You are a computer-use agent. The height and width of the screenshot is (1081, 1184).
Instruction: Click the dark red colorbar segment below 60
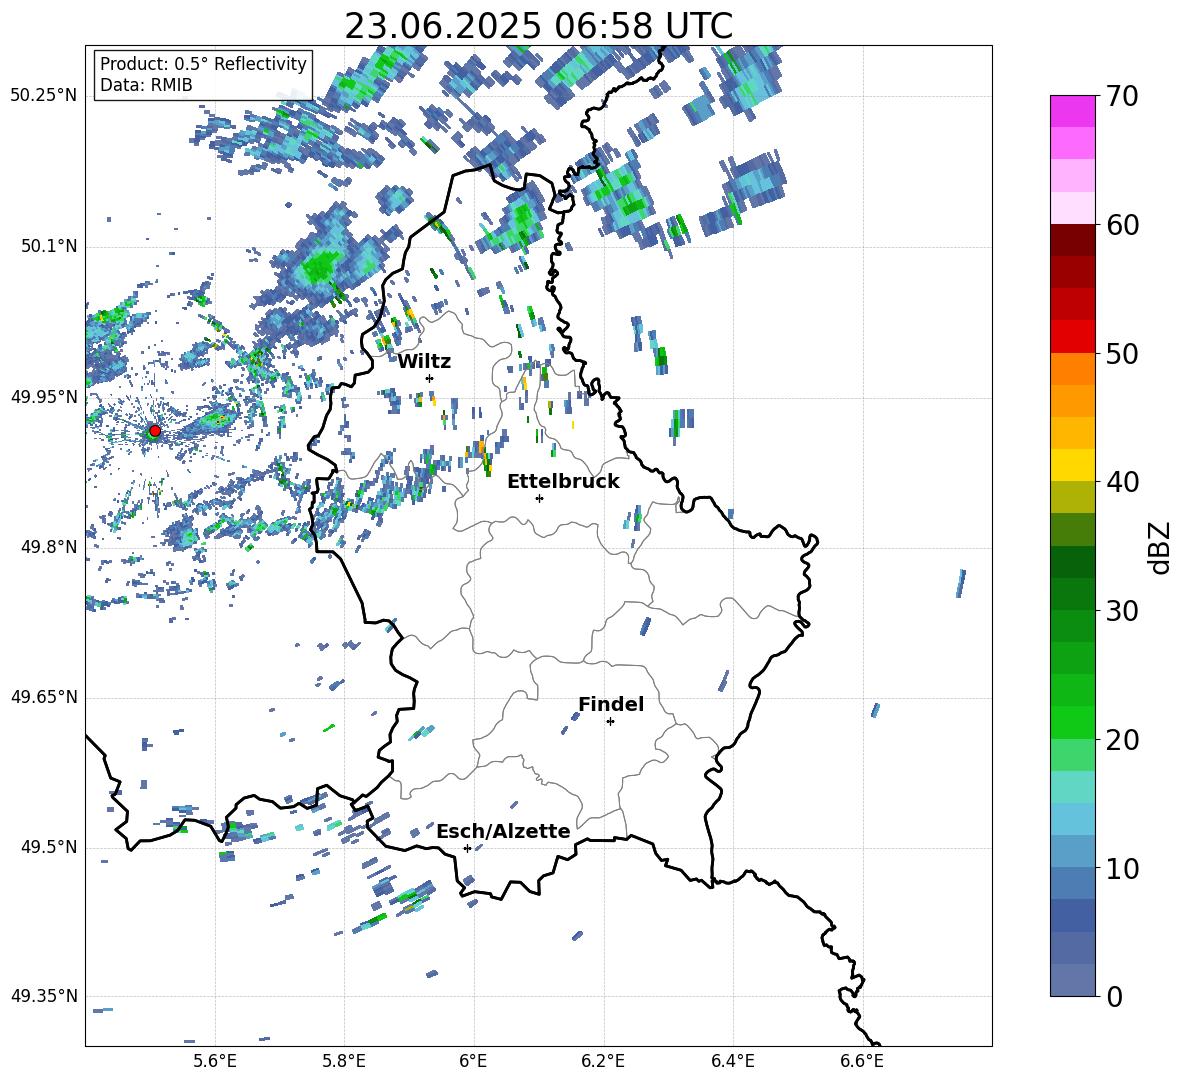[1072, 240]
